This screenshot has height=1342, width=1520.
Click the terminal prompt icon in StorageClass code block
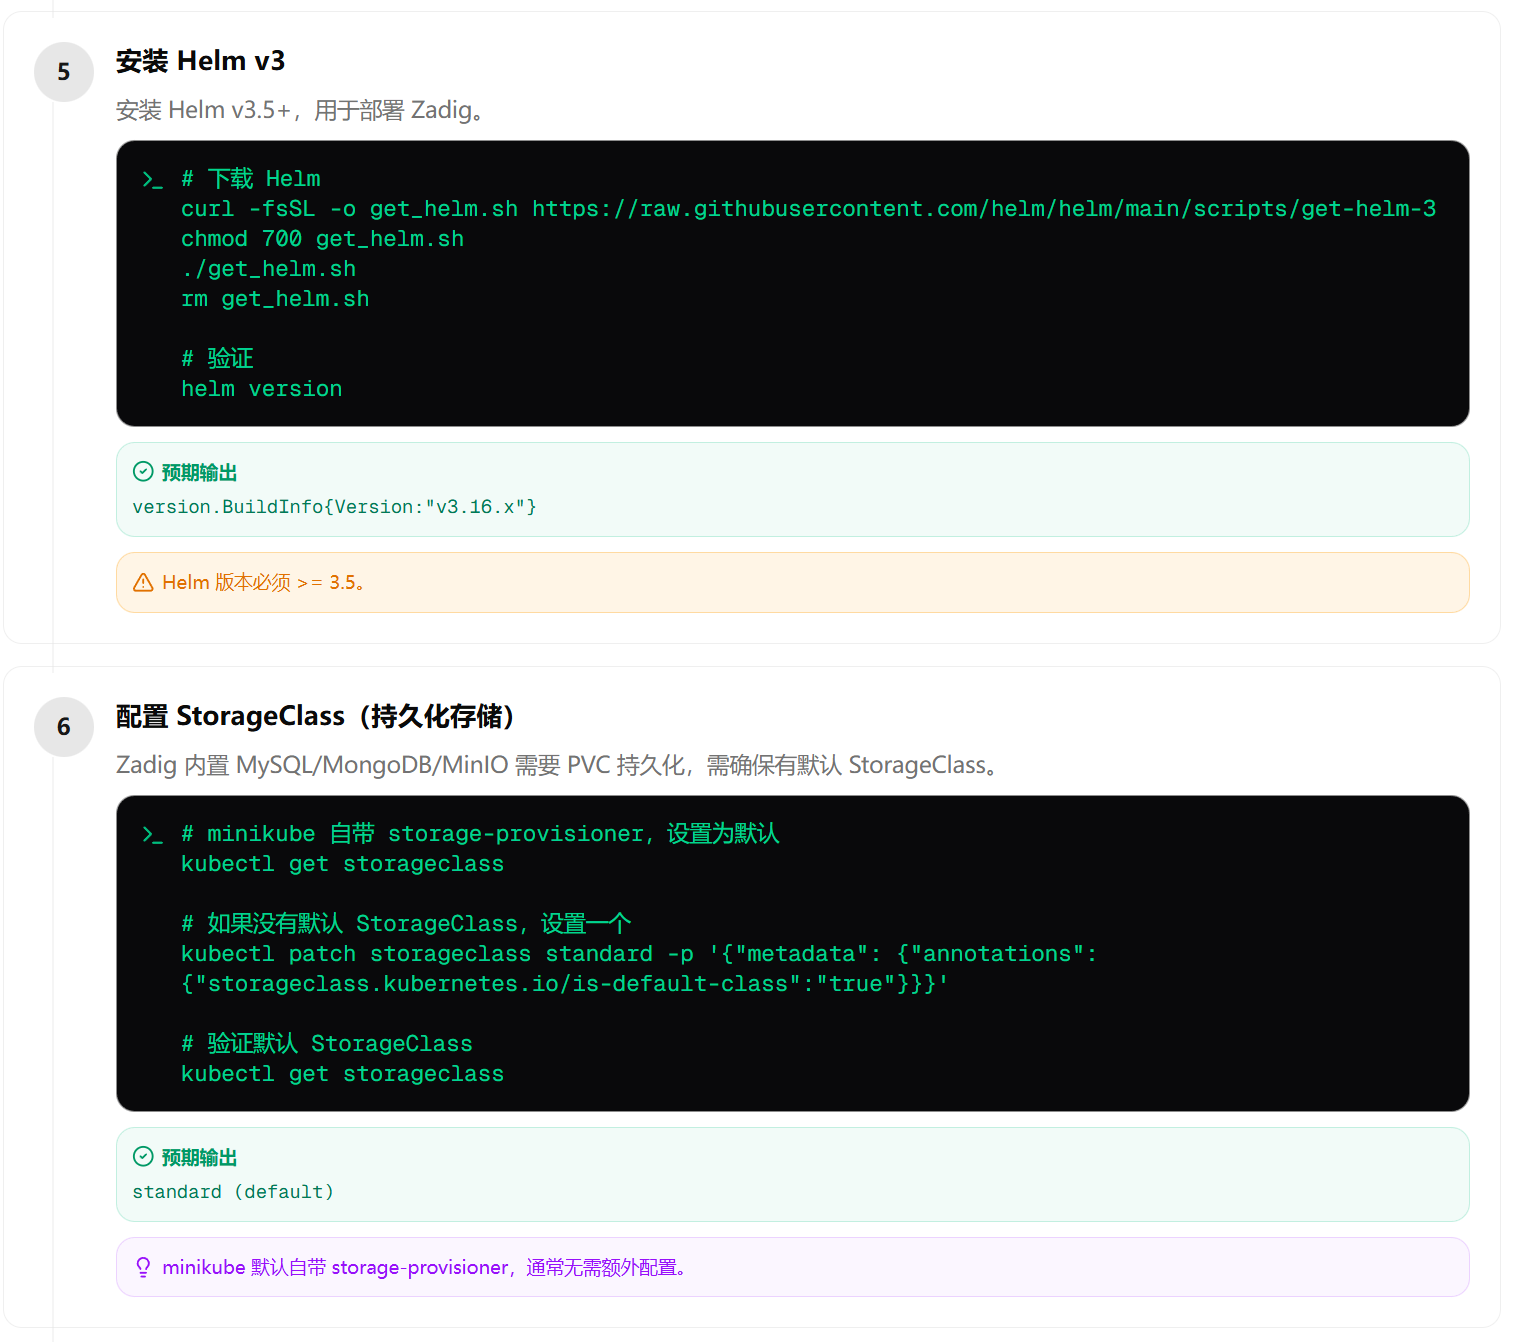click(x=152, y=835)
